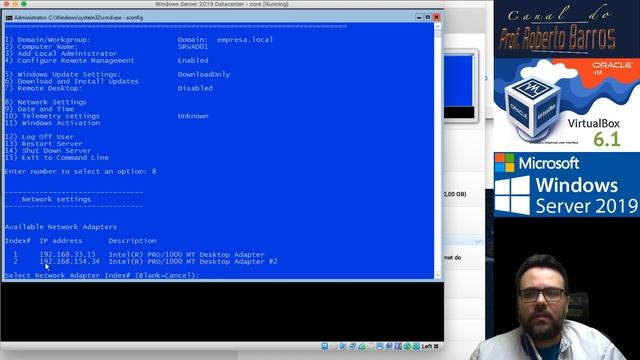
Task: Click '7) Remote Desktop:' line
Action: (43, 88)
